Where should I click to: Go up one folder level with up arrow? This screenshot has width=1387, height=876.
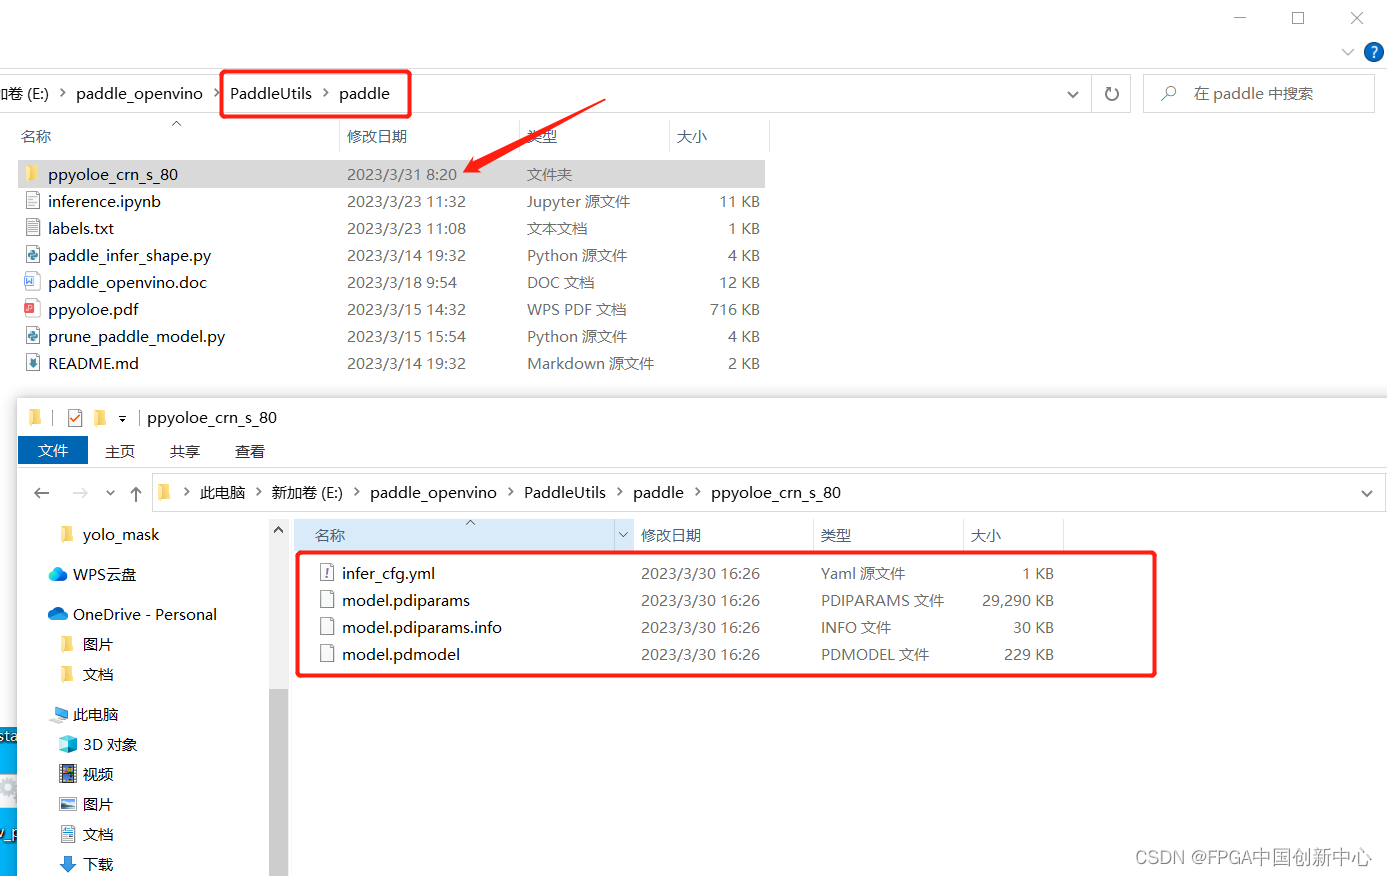(136, 492)
